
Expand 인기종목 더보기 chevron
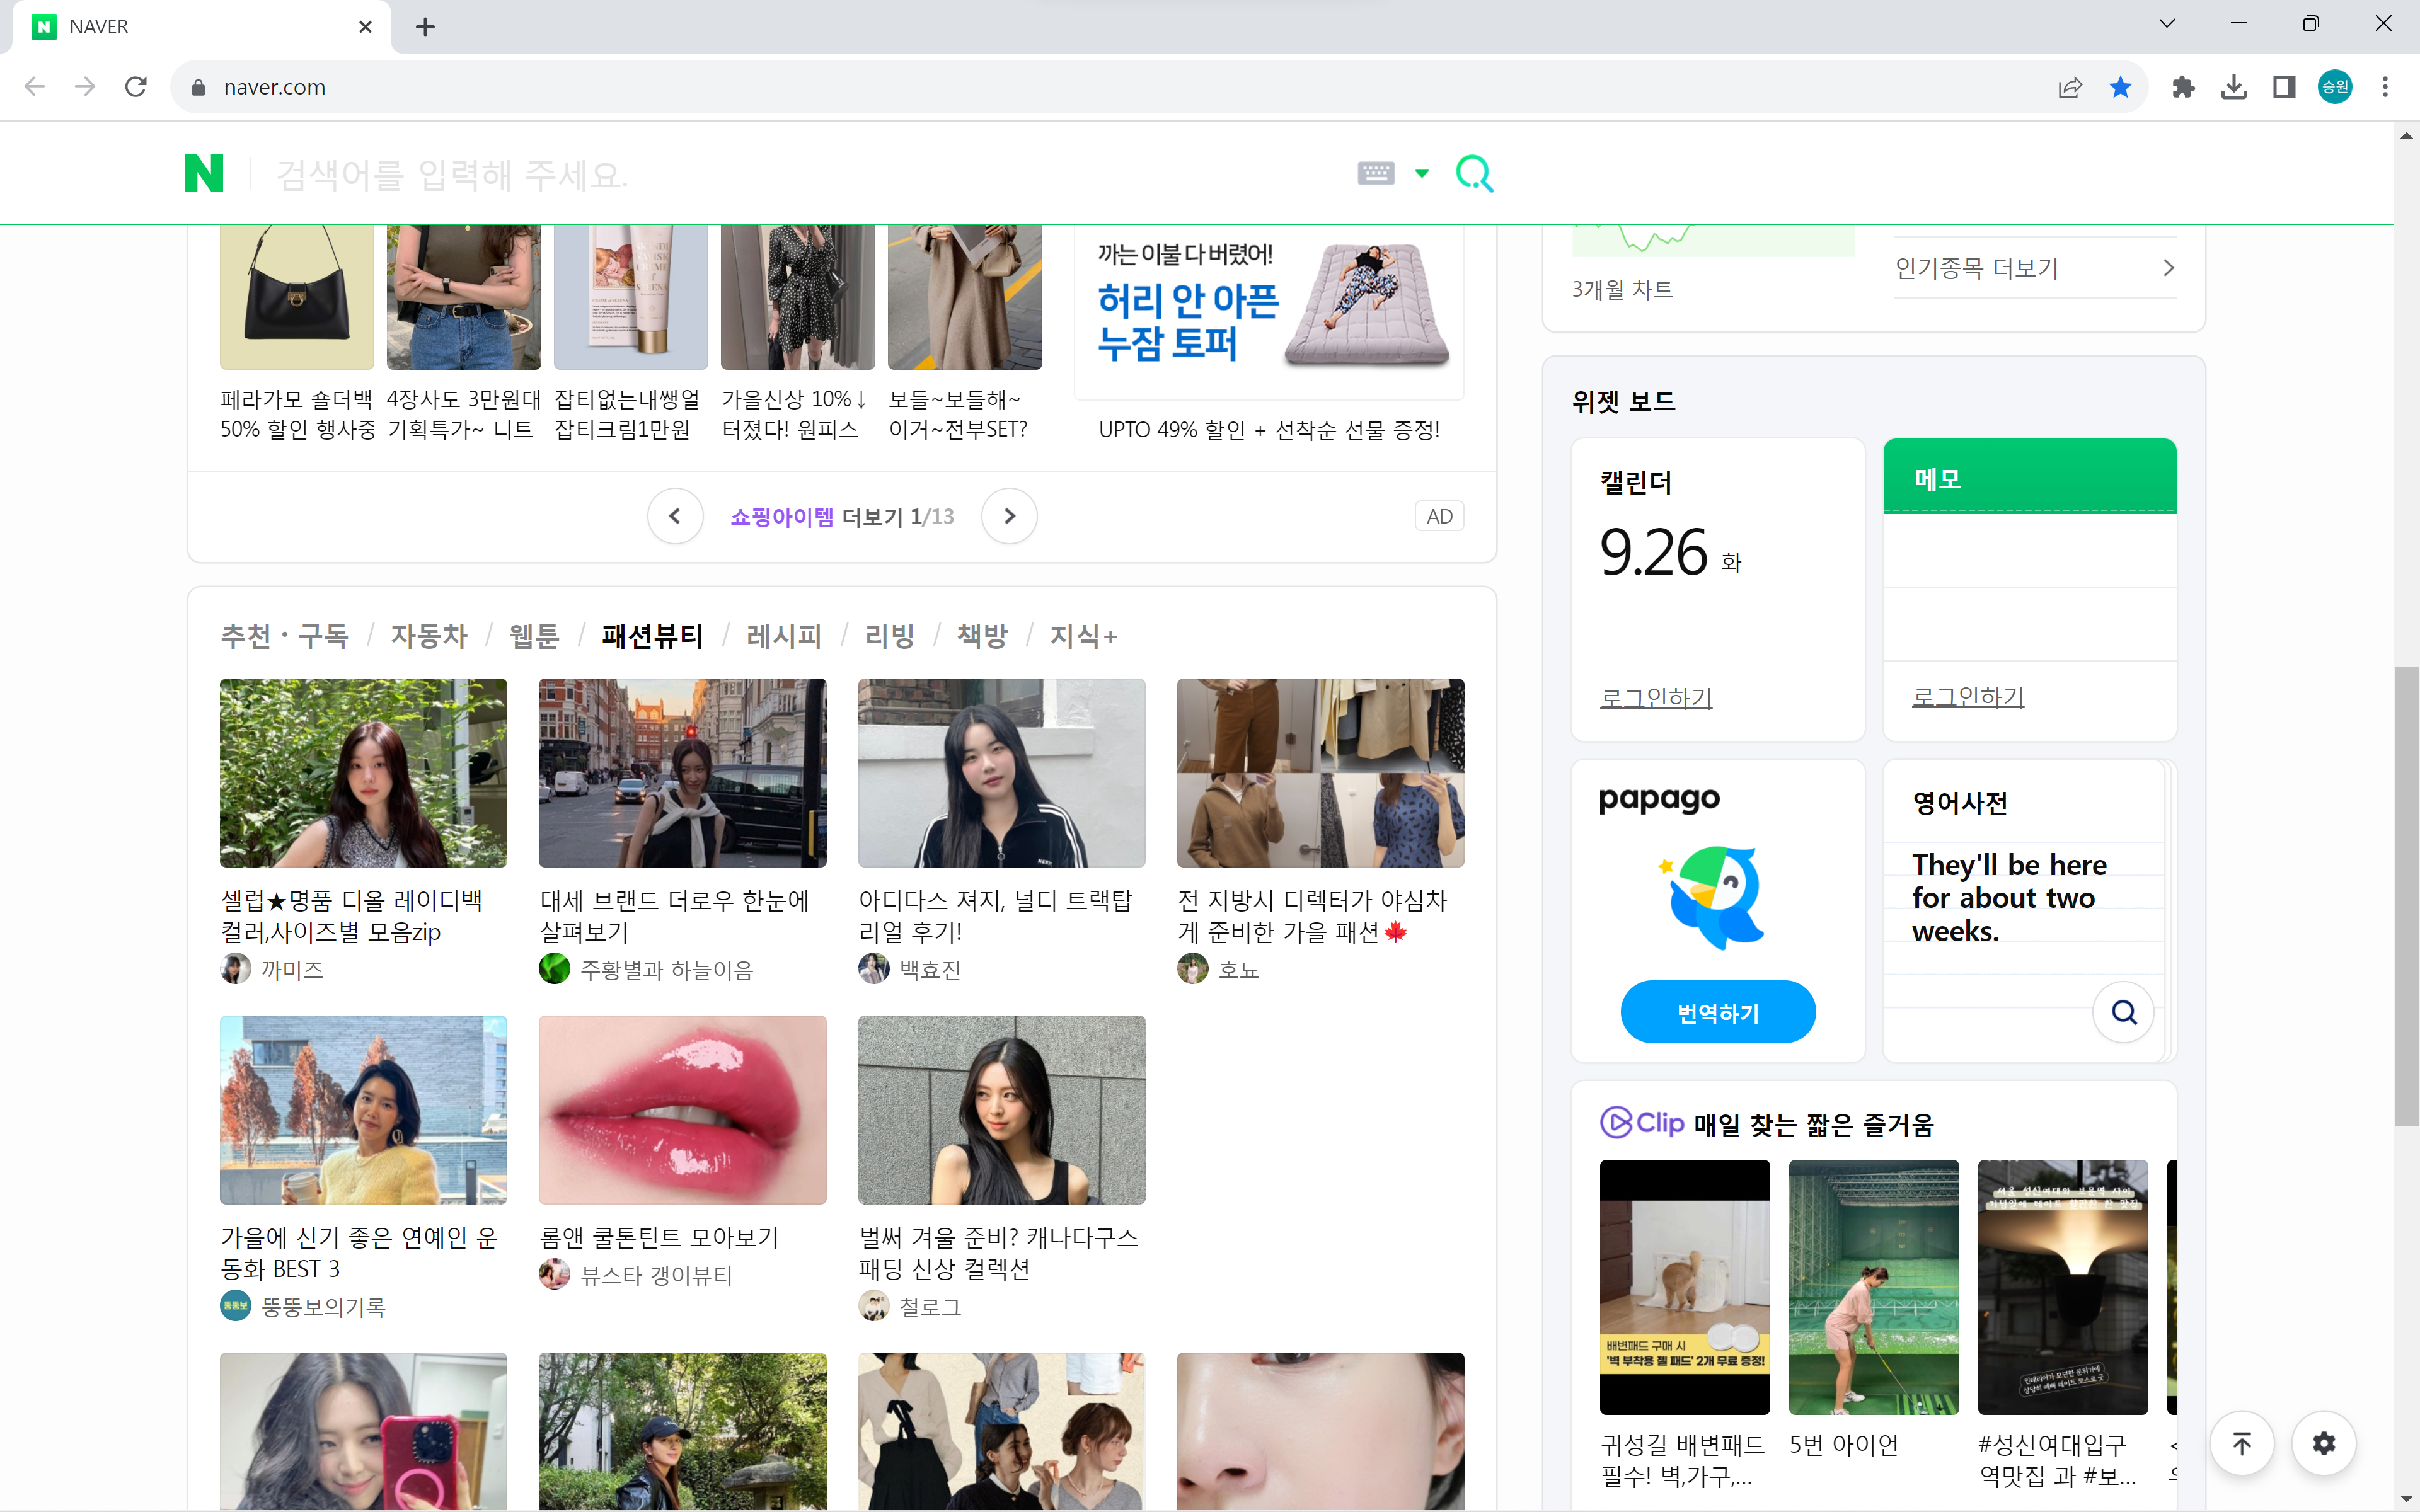2168,268
